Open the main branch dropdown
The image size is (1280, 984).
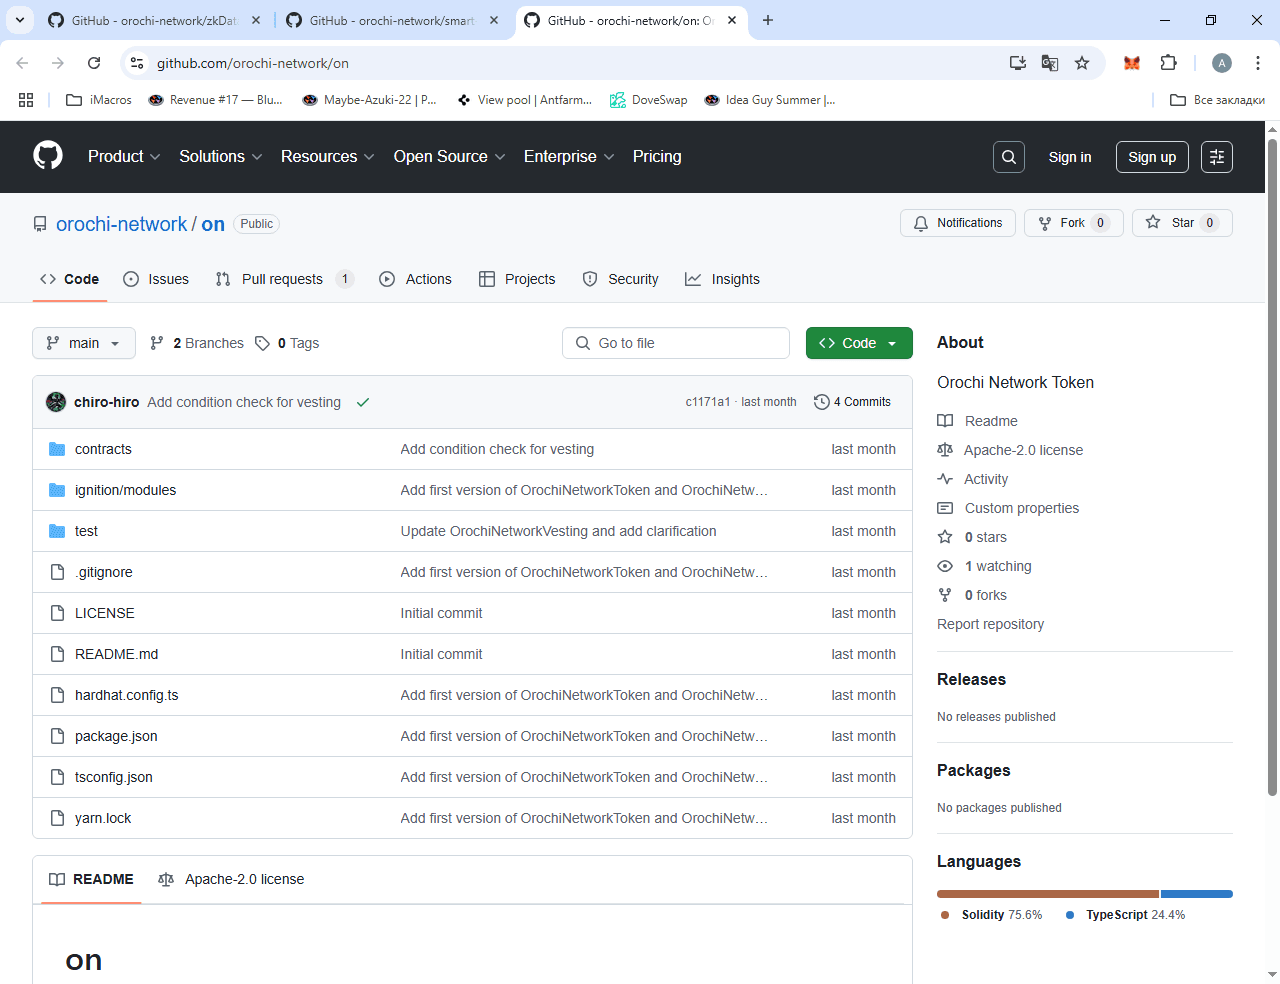[84, 343]
